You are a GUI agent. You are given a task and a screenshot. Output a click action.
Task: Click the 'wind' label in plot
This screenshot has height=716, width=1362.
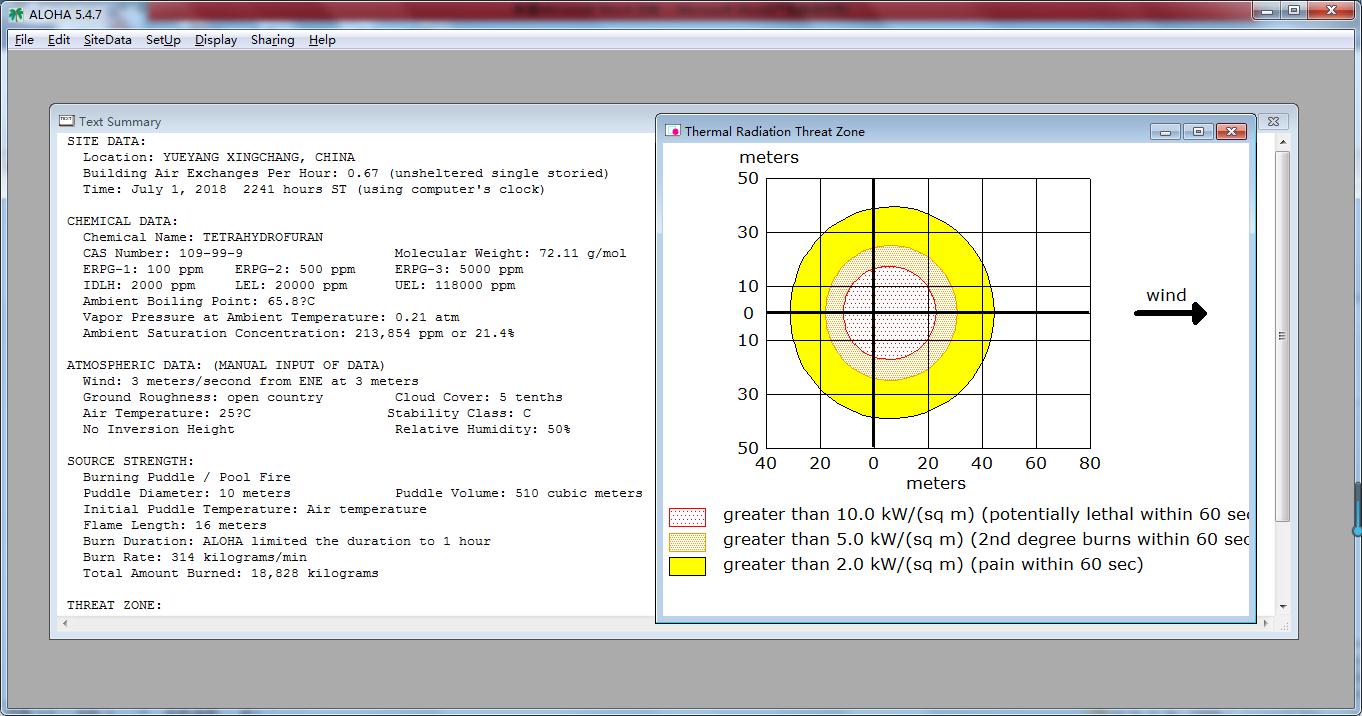click(x=1166, y=295)
